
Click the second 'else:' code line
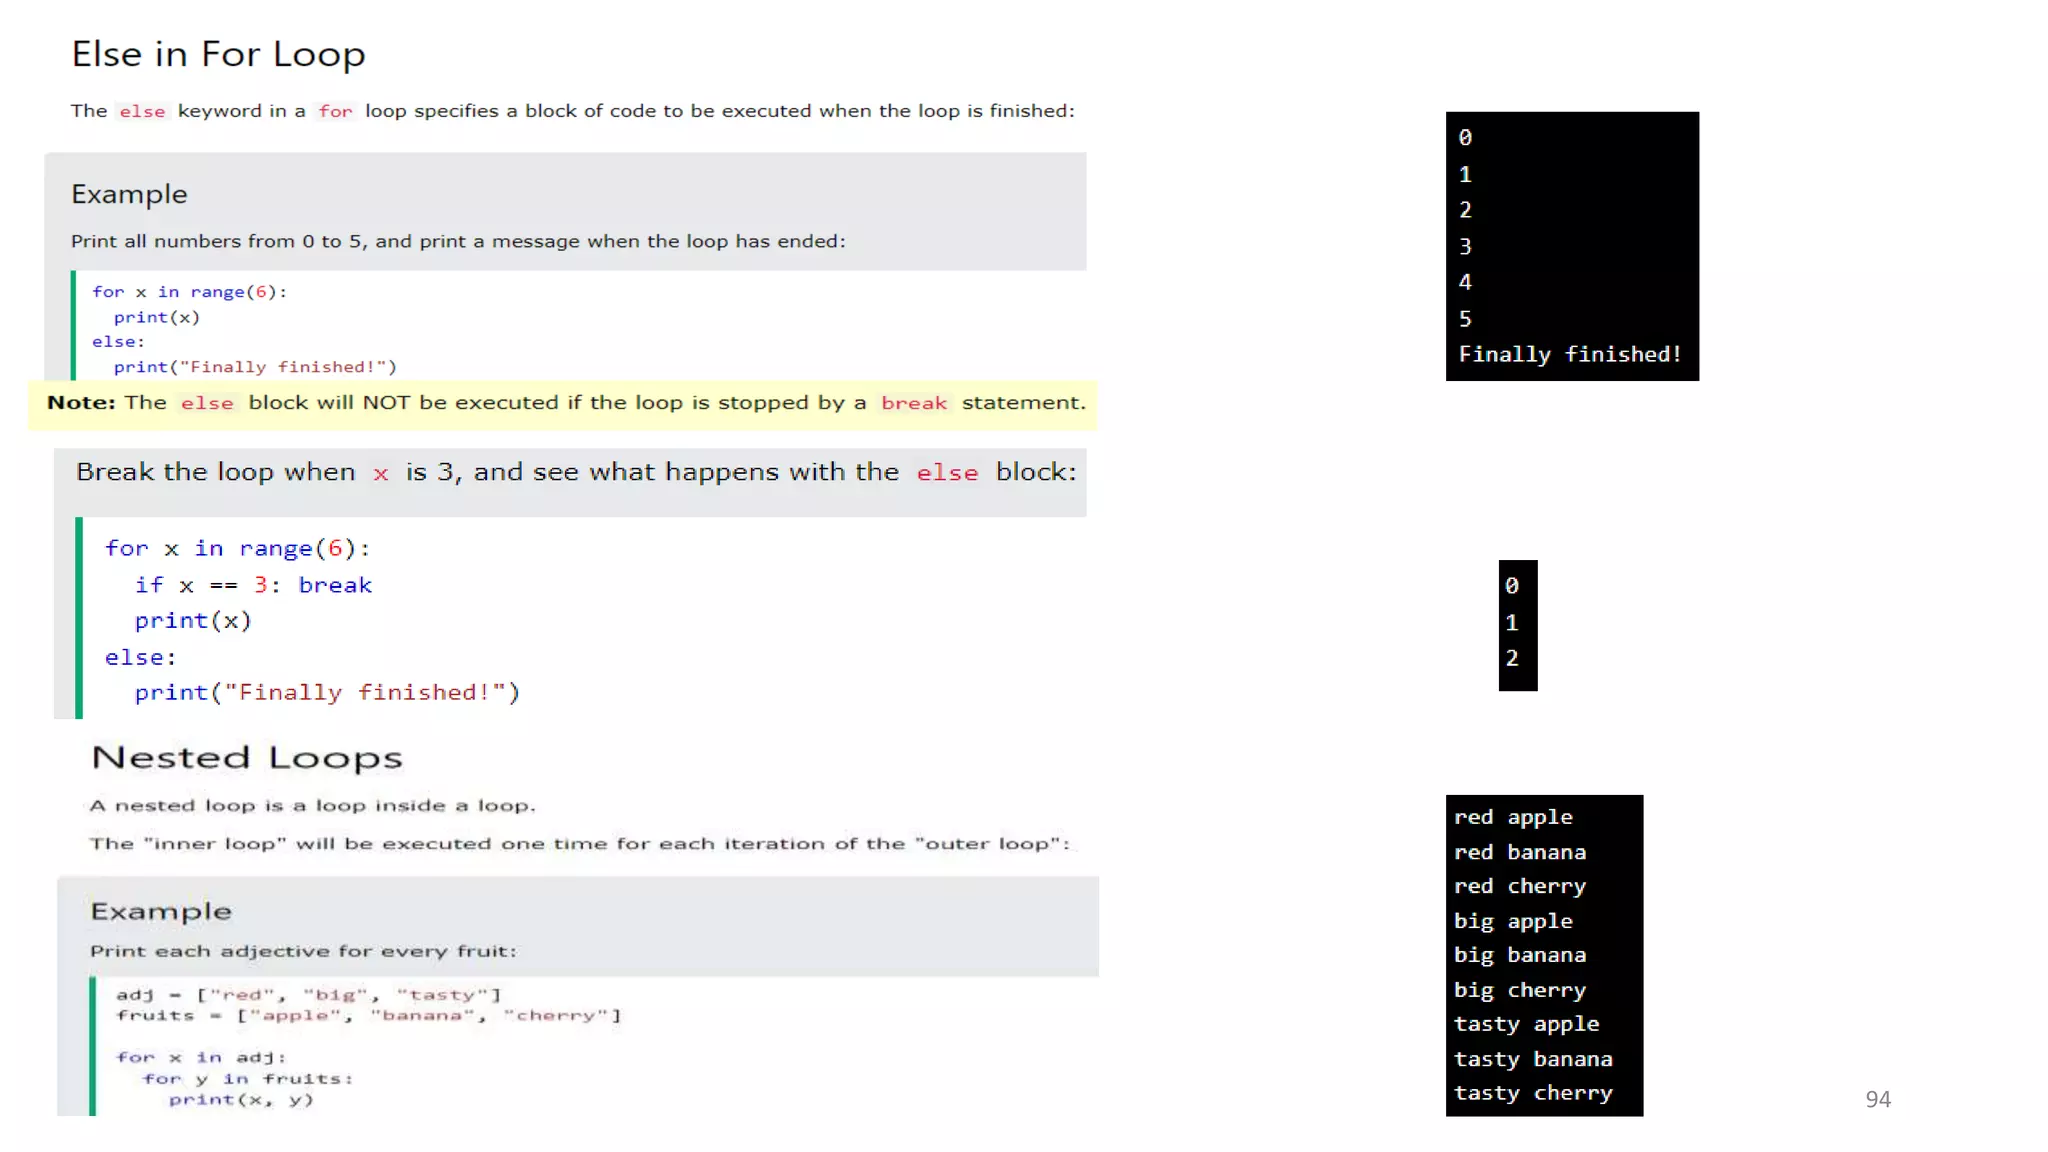coord(140,657)
